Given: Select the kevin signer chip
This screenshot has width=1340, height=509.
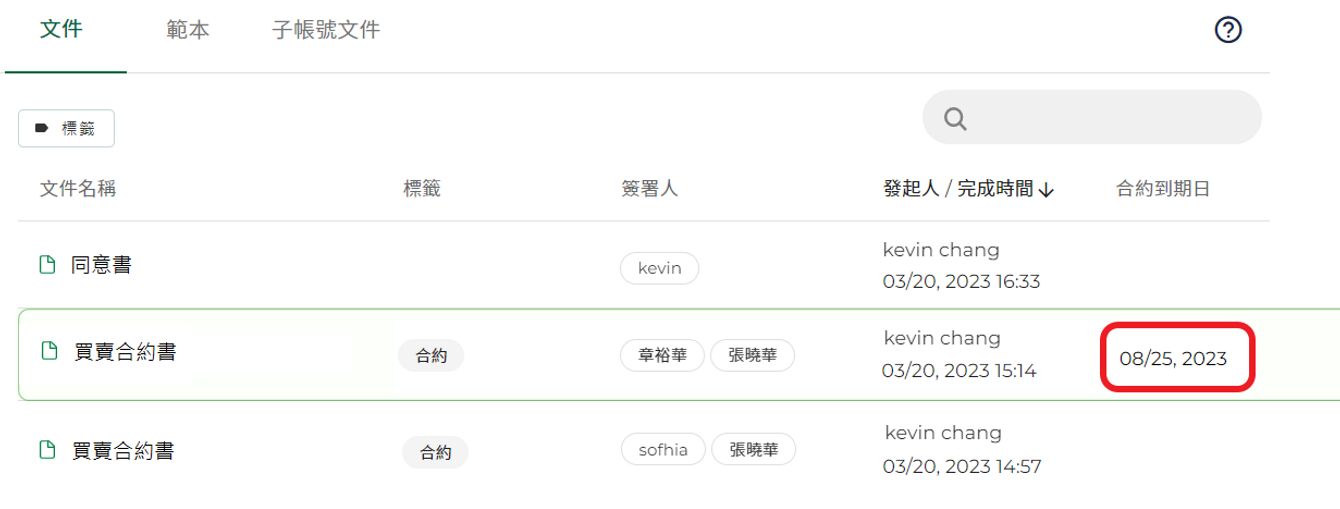Looking at the screenshot, I should (x=659, y=268).
